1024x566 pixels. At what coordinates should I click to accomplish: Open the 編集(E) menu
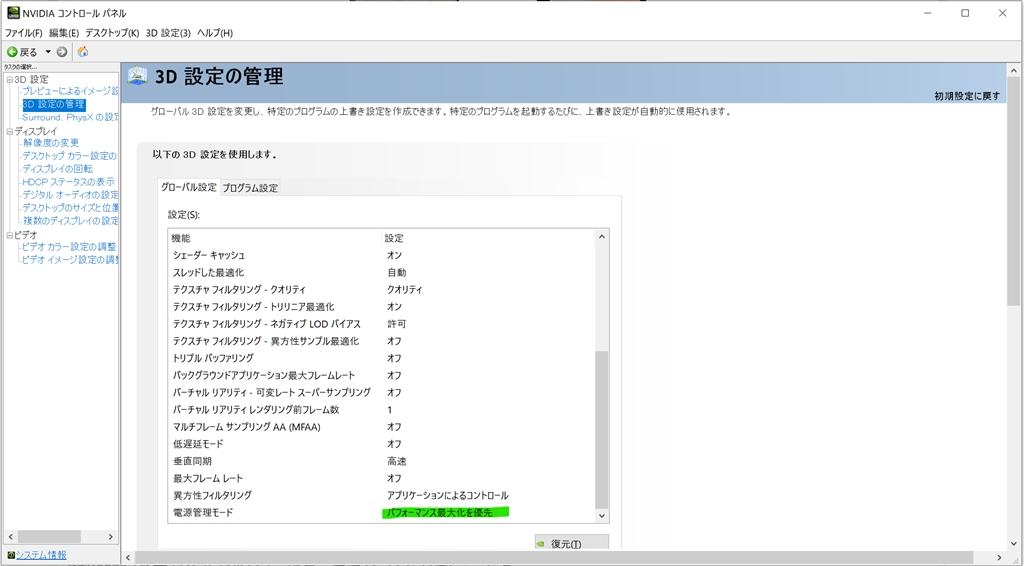click(x=64, y=33)
